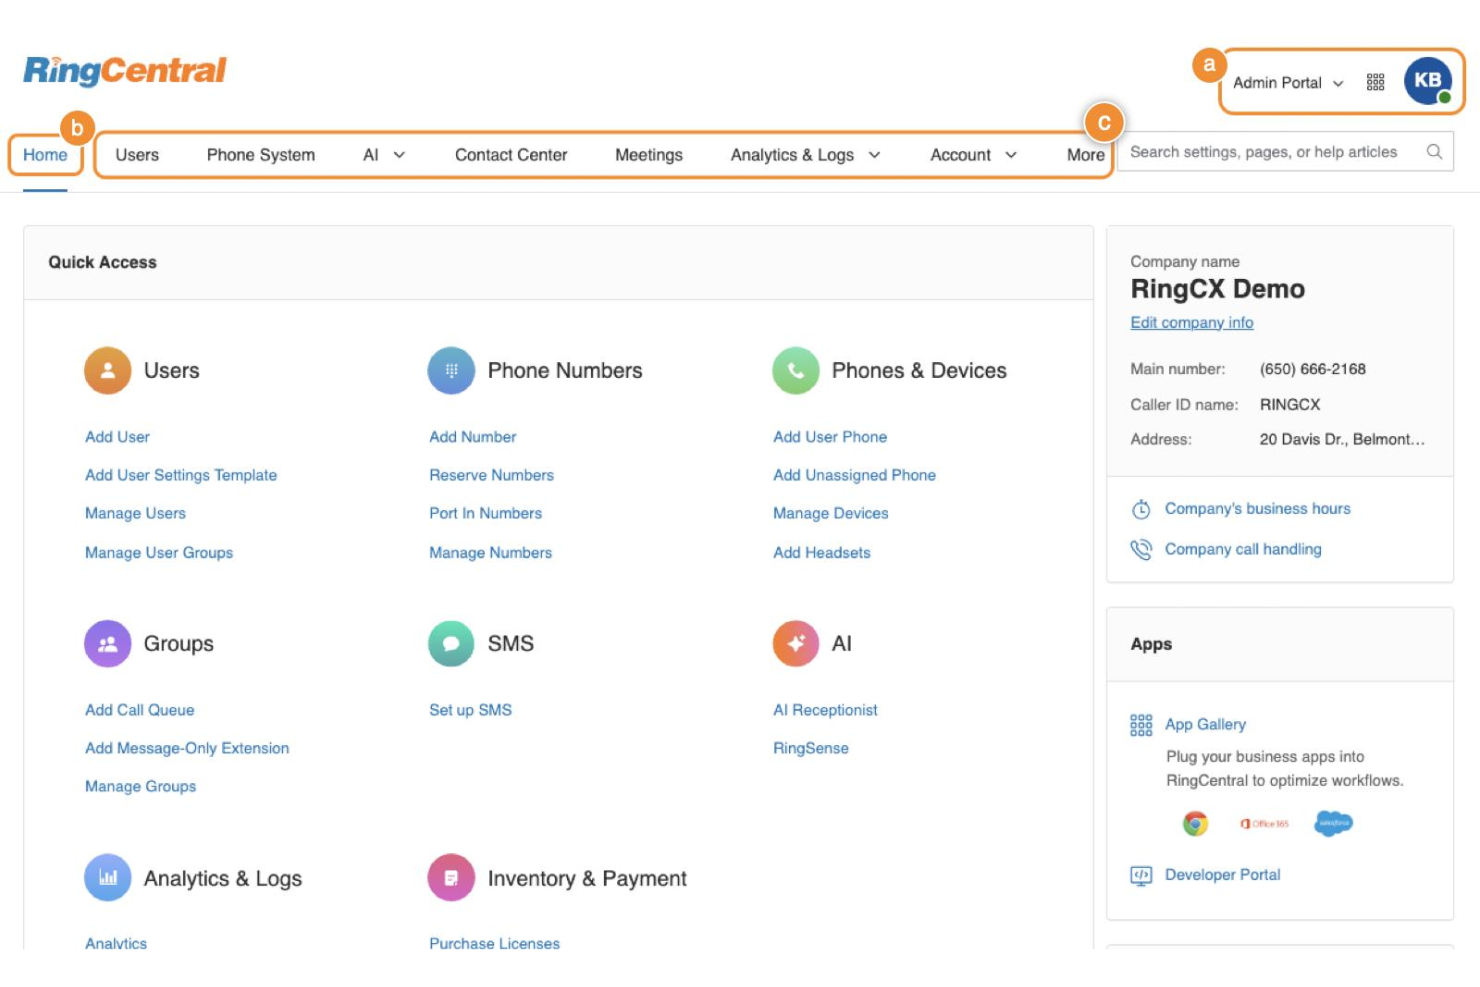Click the orange Users icon
The height and width of the screenshot is (987, 1480).
pyautogui.click(x=108, y=370)
